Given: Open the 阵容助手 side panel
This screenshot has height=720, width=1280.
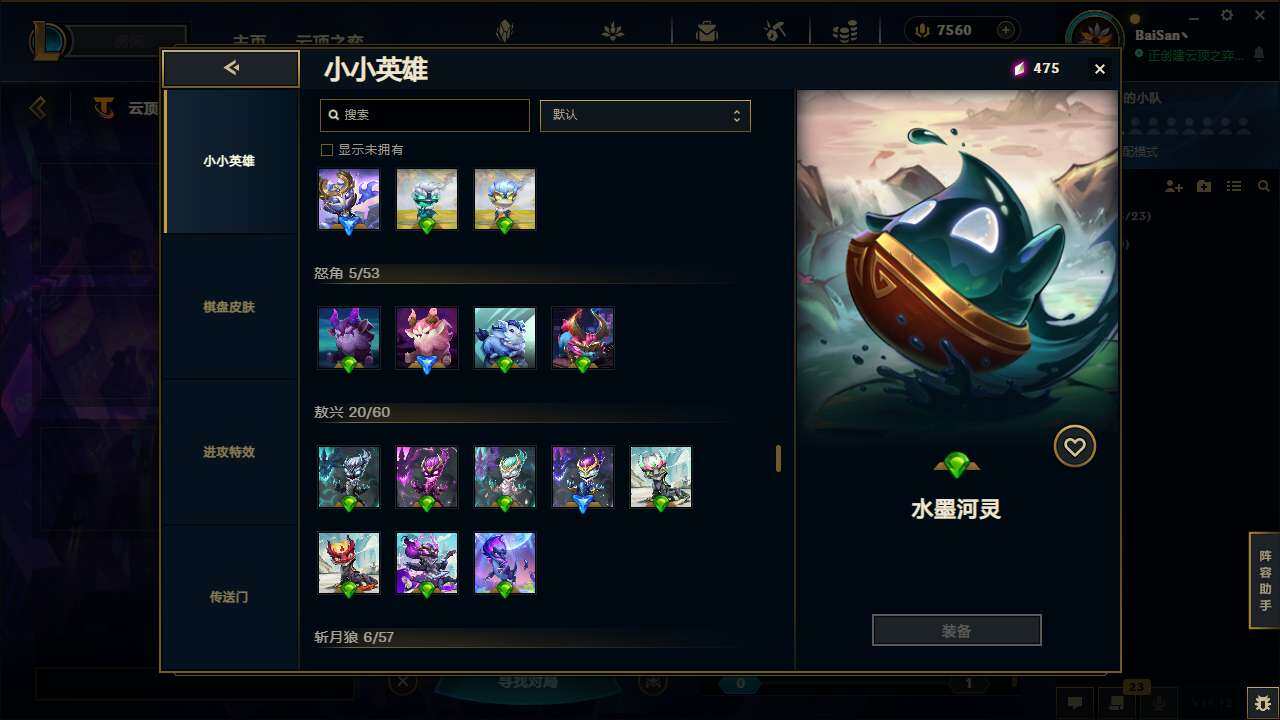Looking at the screenshot, I should click(1265, 580).
